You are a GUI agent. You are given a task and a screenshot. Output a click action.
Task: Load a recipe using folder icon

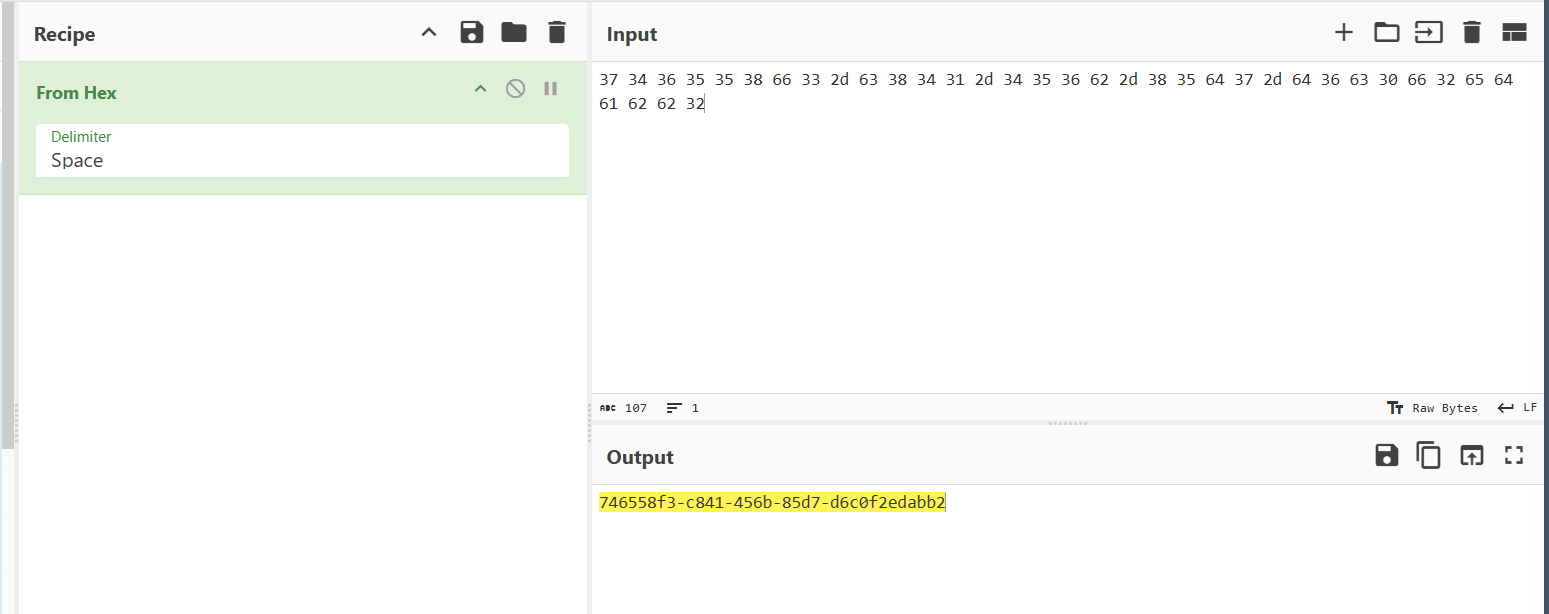coord(514,33)
